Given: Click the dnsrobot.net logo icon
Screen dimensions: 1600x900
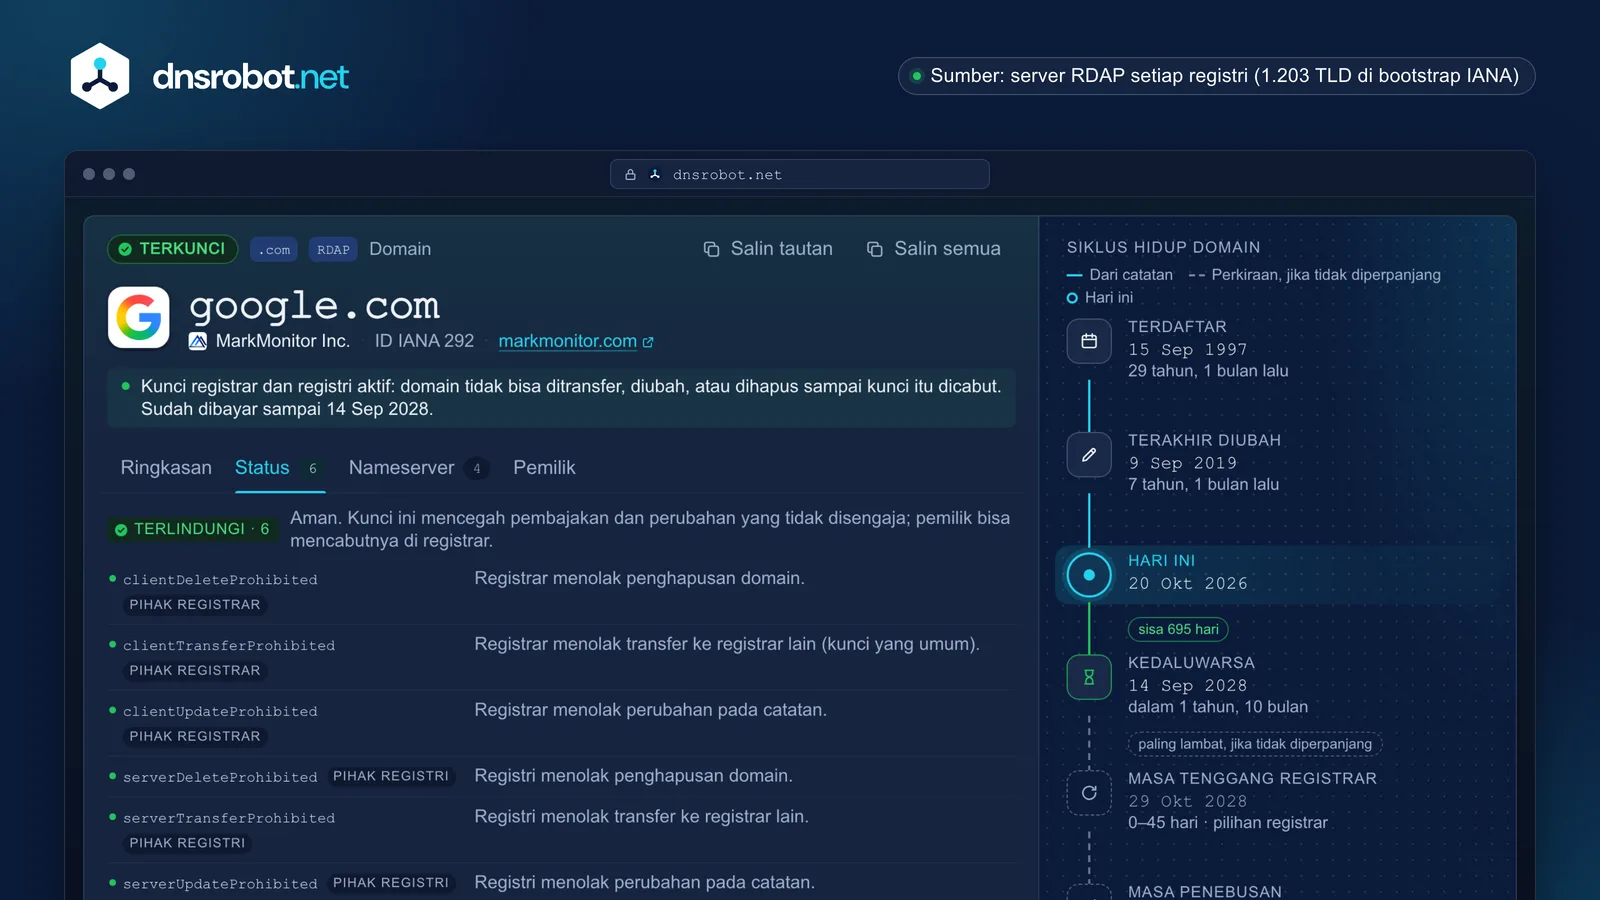Looking at the screenshot, I should coord(100,76).
